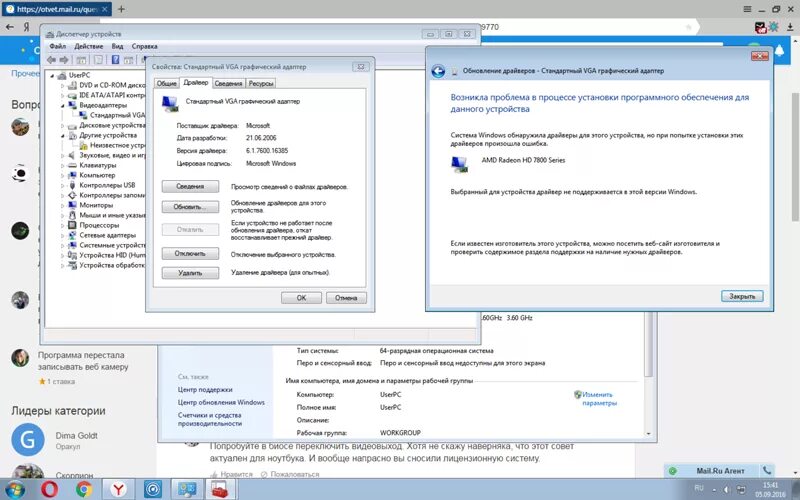The height and width of the screenshot is (500, 800).
Task: Click the Мониторы device icon in tree
Action: (x=72, y=205)
